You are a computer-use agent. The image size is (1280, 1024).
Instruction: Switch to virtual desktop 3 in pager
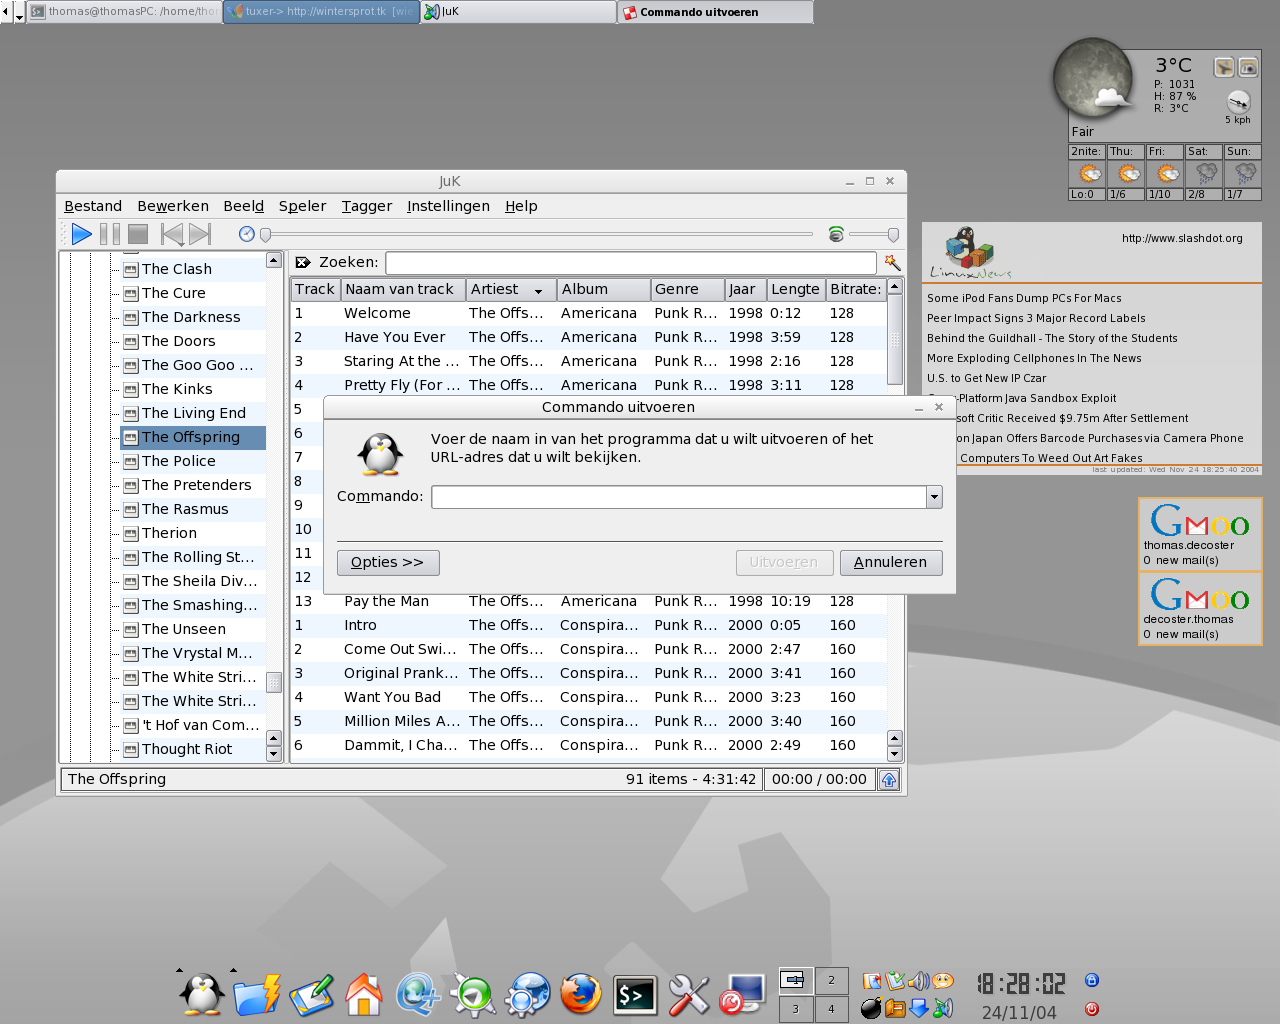click(x=796, y=1009)
